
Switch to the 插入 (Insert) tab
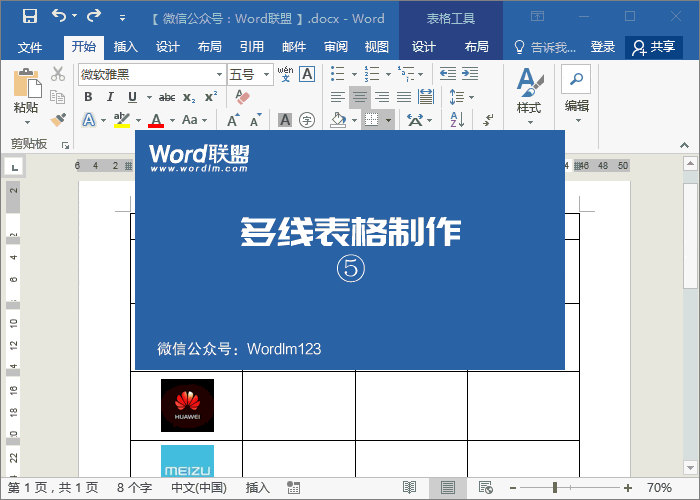coord(125,46)
